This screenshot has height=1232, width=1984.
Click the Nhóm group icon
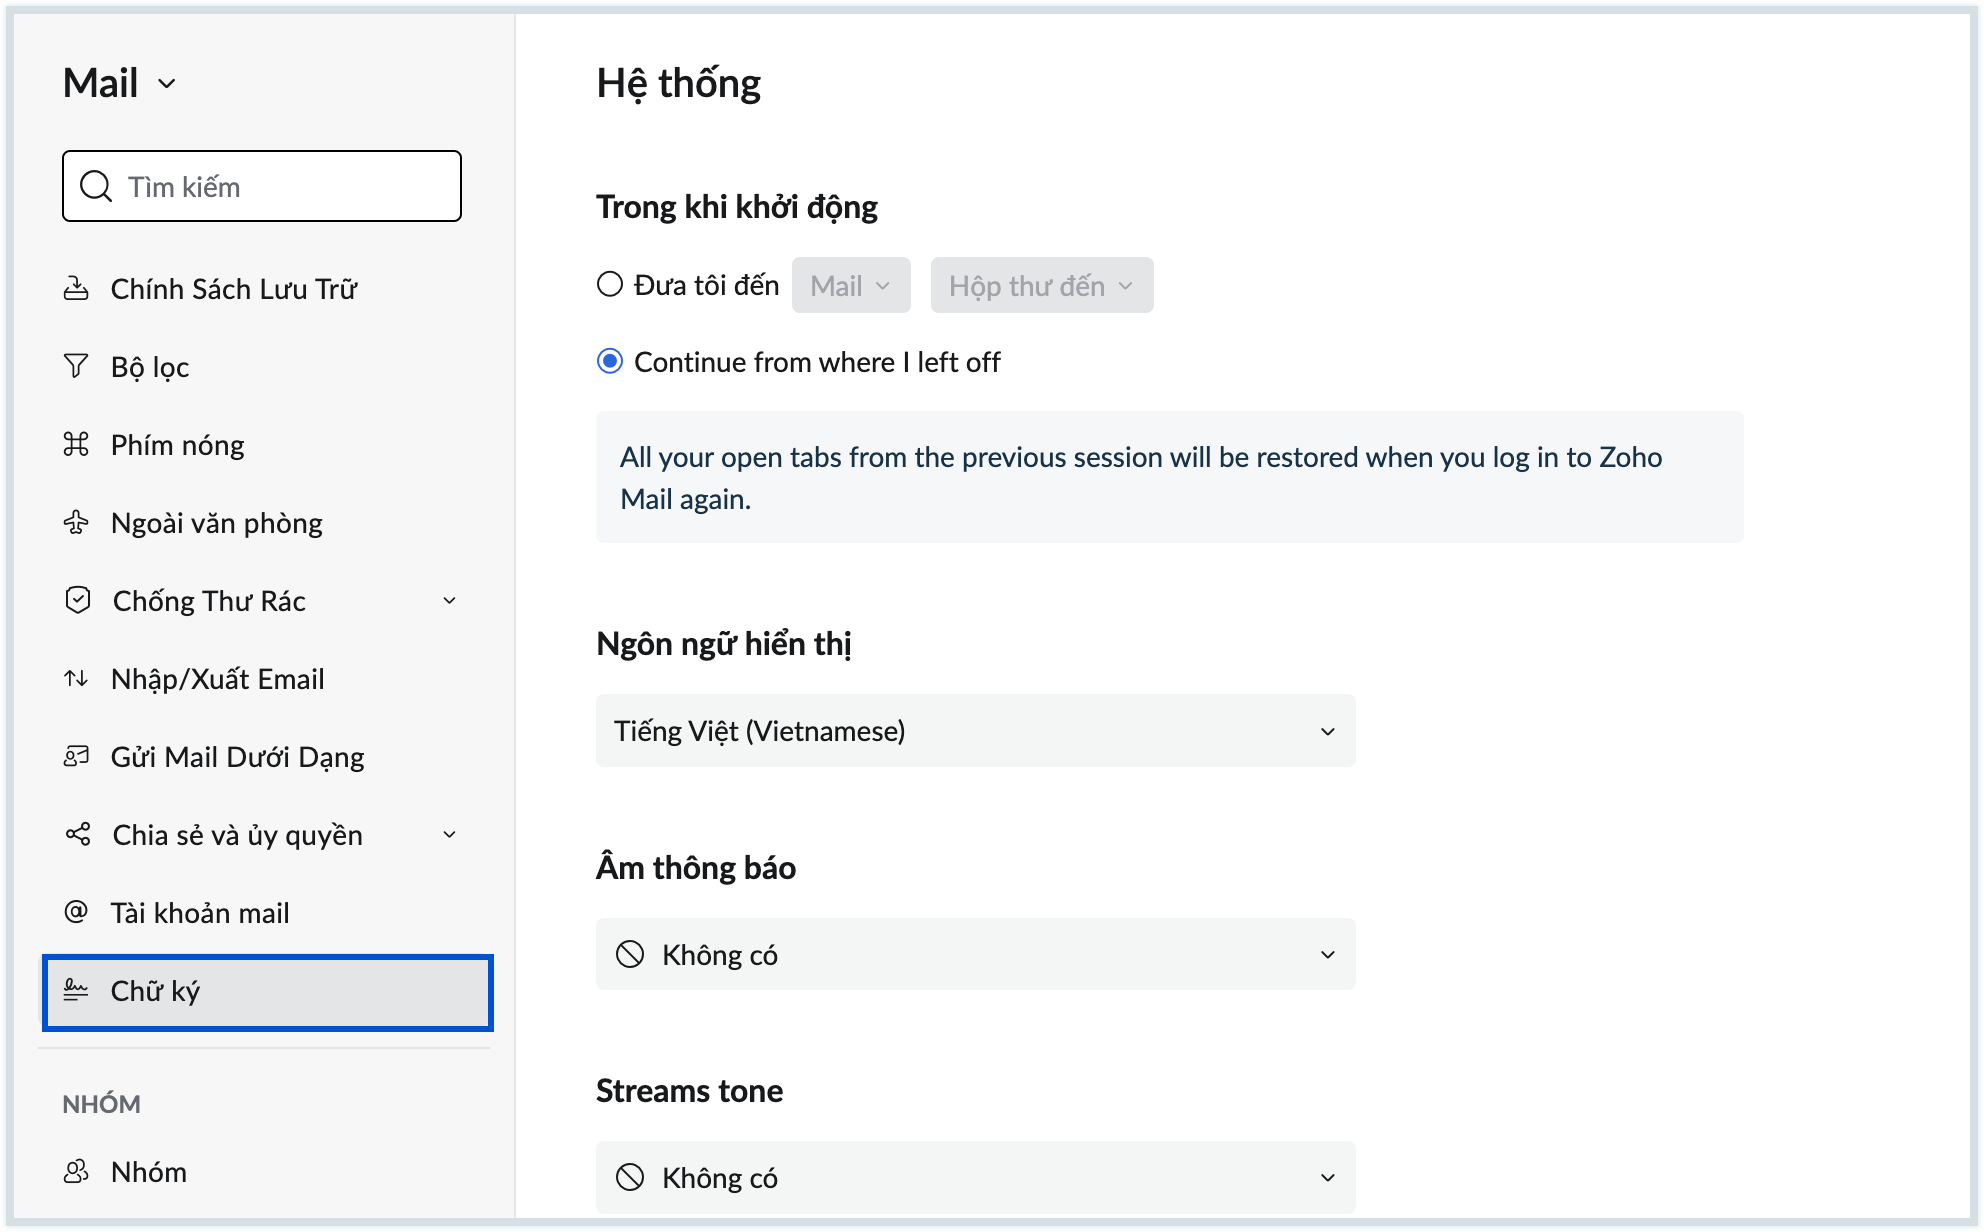[x=76, y=1171]
